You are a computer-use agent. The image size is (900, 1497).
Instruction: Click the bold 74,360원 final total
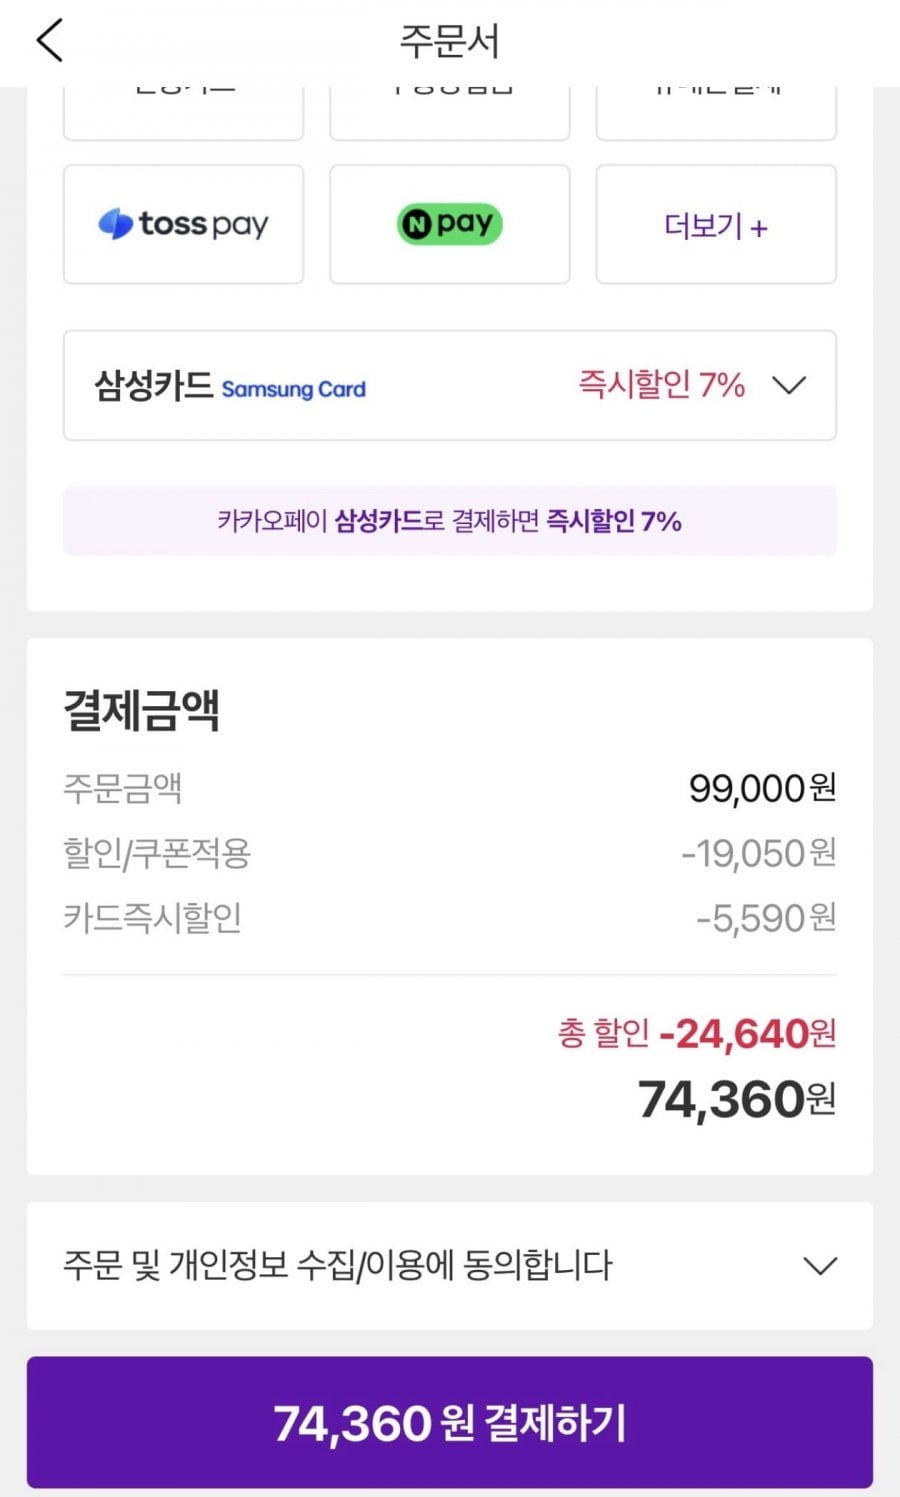pyautogui.click(x=736, y=1099)
